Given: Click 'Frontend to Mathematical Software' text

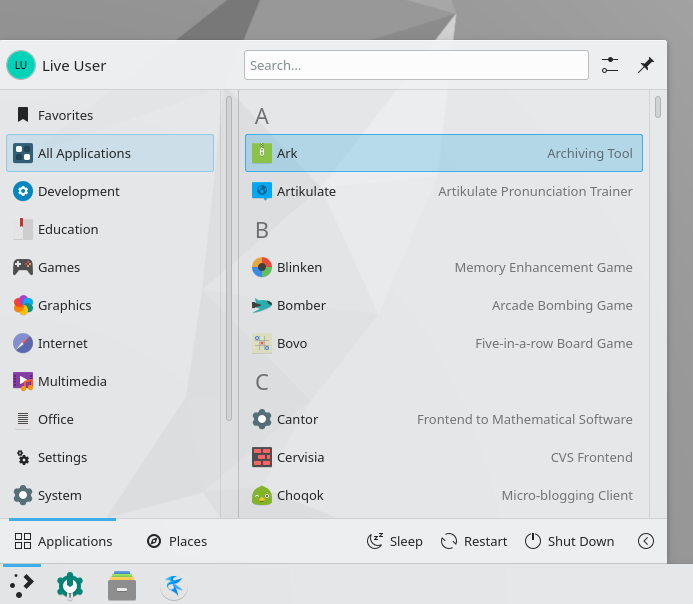Looking at the screenshot, I should (525, 419).
